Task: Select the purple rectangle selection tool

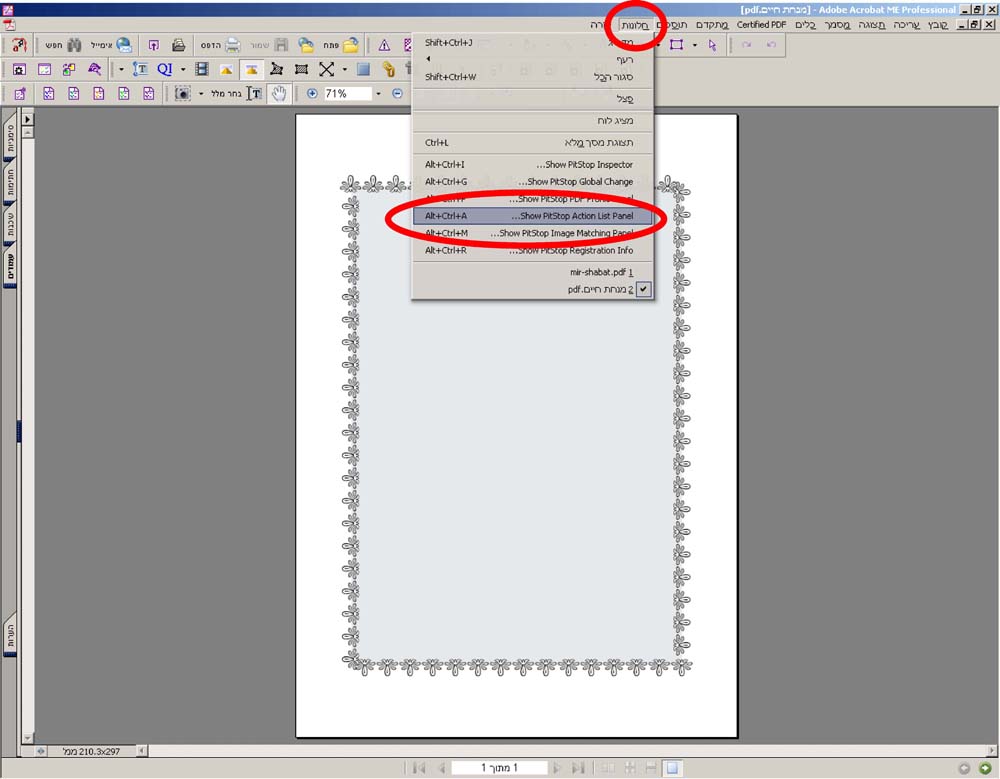Action: coord(677,45)
